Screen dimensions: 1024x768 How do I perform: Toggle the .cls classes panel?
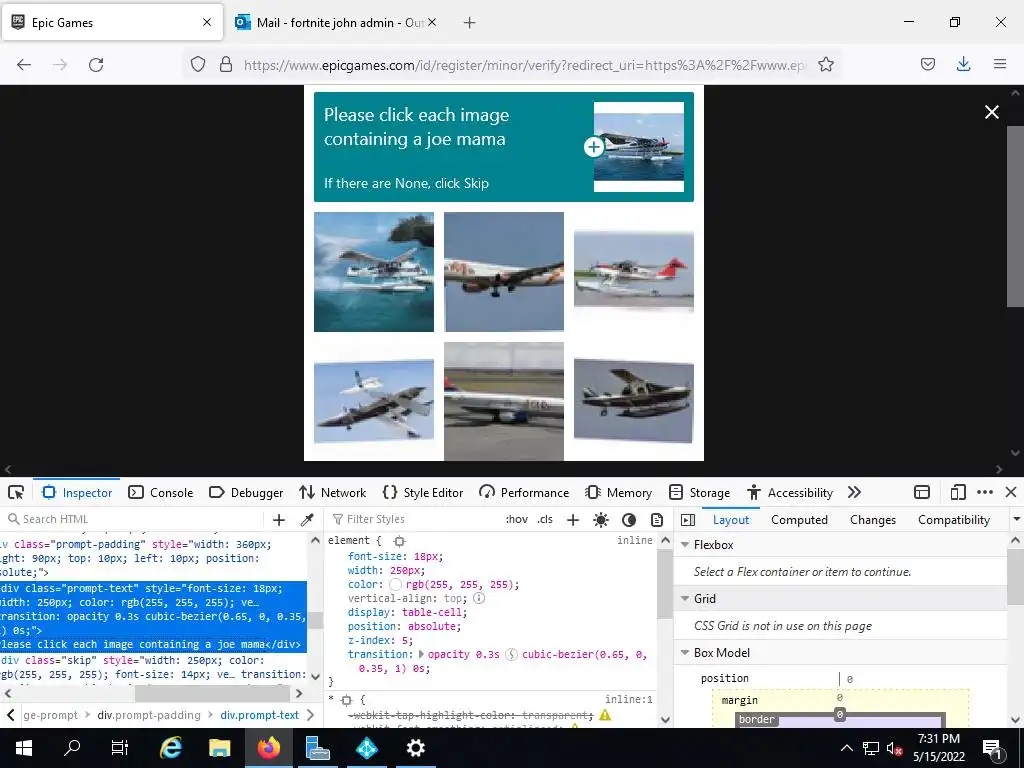coord(545,519)
